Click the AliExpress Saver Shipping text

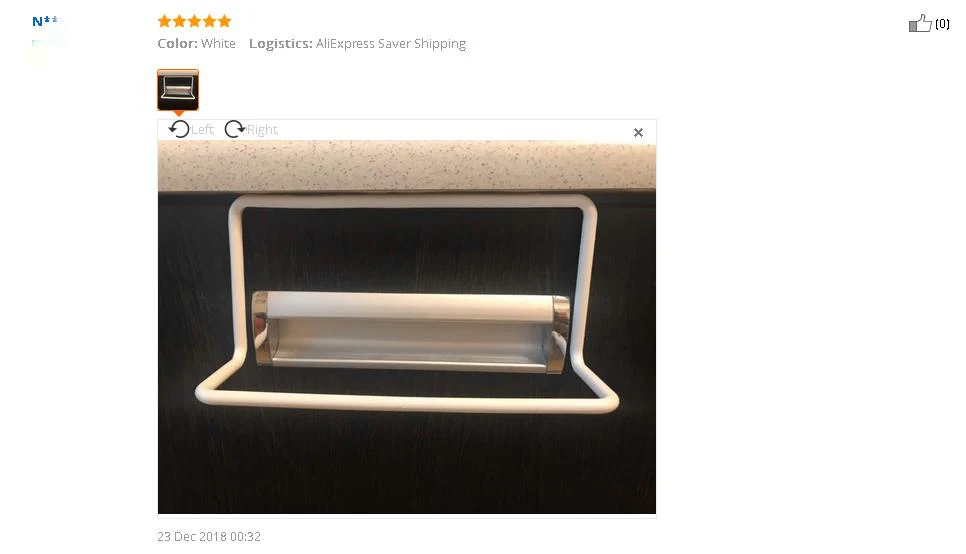pos(391,44)
